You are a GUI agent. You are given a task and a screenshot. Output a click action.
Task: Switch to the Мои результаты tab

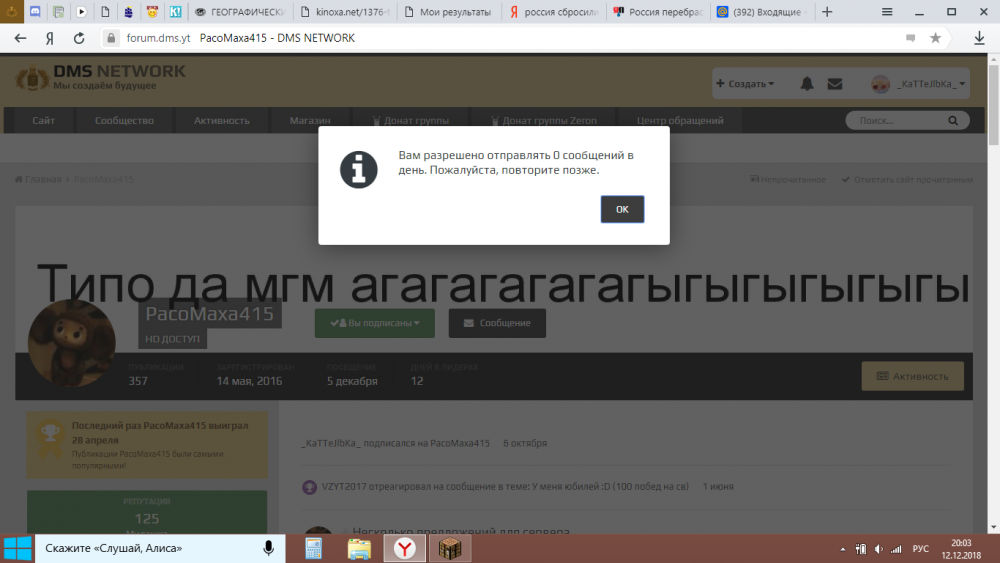tap(448, 12)
